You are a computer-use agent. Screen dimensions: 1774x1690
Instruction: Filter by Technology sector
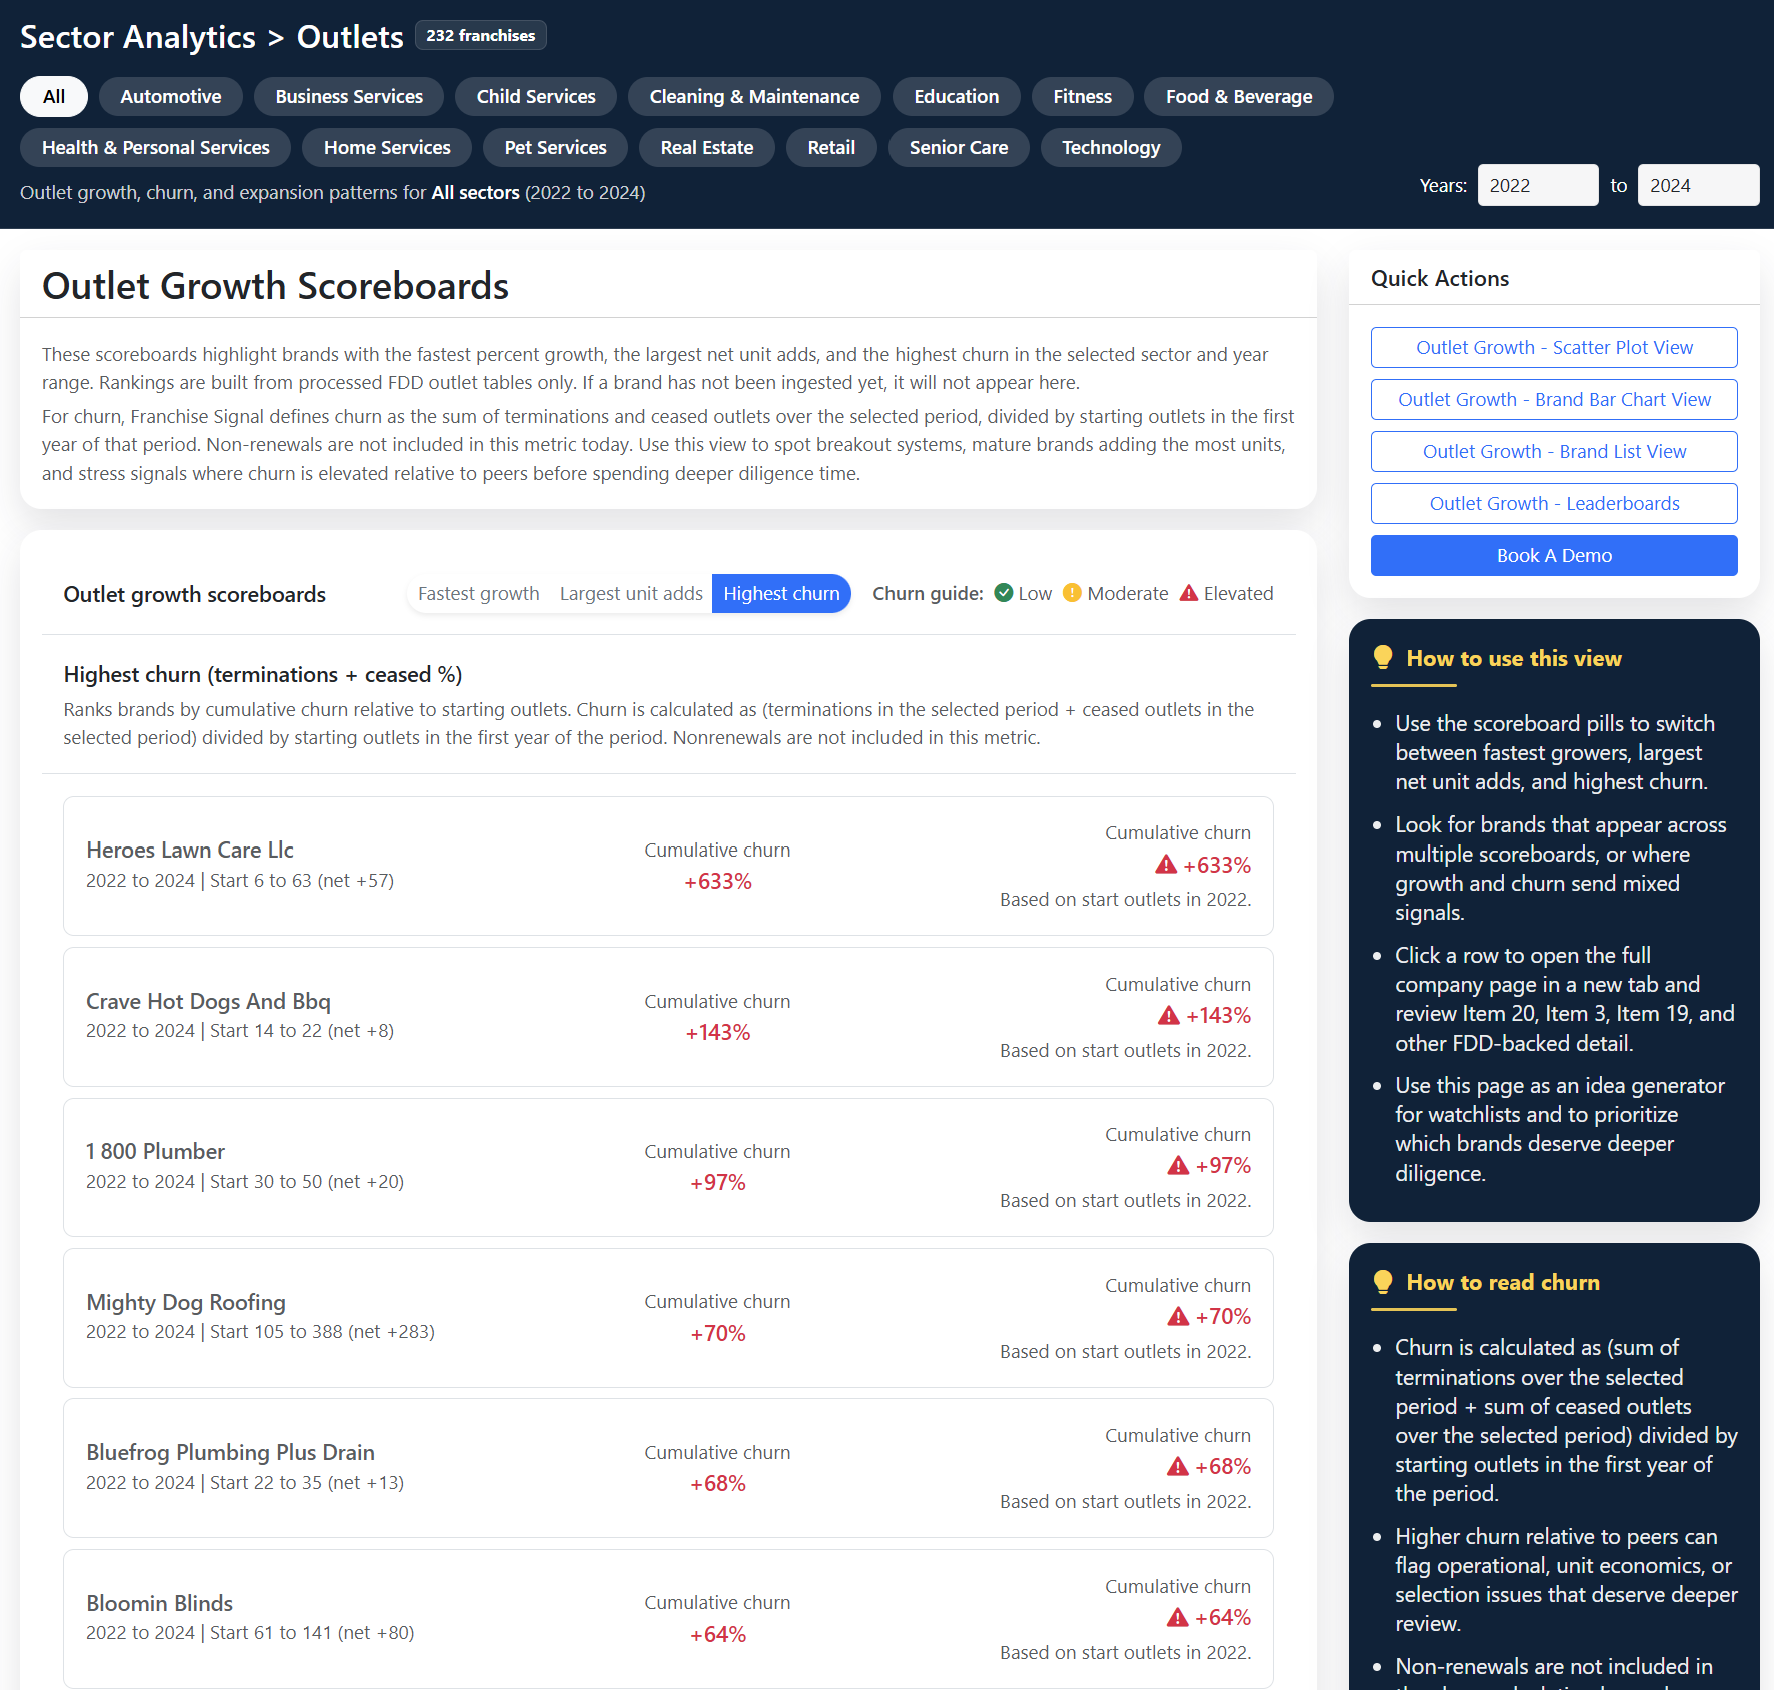click(1111, 148)
